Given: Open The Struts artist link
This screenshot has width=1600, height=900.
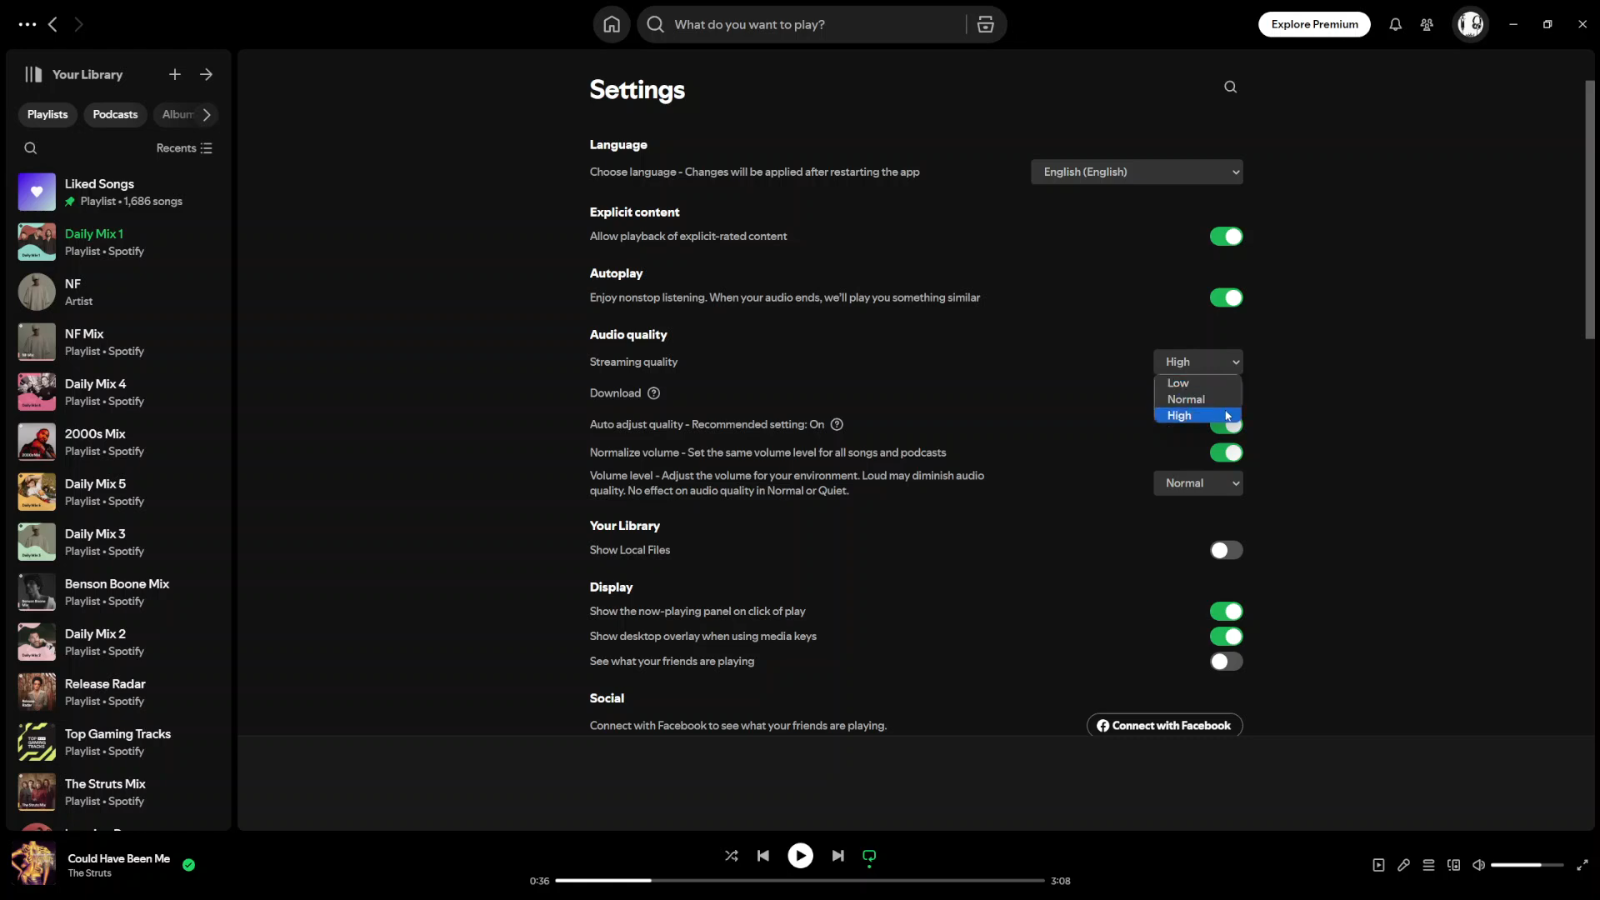Looking at the screenshot, I should click(89, 873).
